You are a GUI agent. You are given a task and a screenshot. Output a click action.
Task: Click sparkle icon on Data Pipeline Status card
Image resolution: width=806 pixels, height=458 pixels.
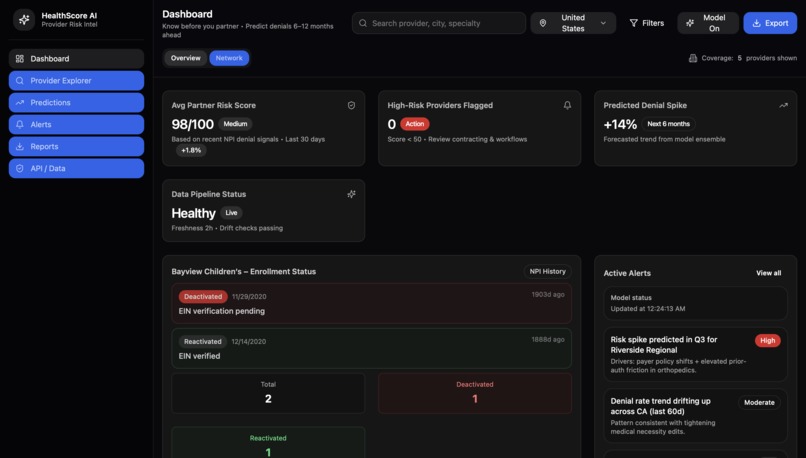point(351,194)
